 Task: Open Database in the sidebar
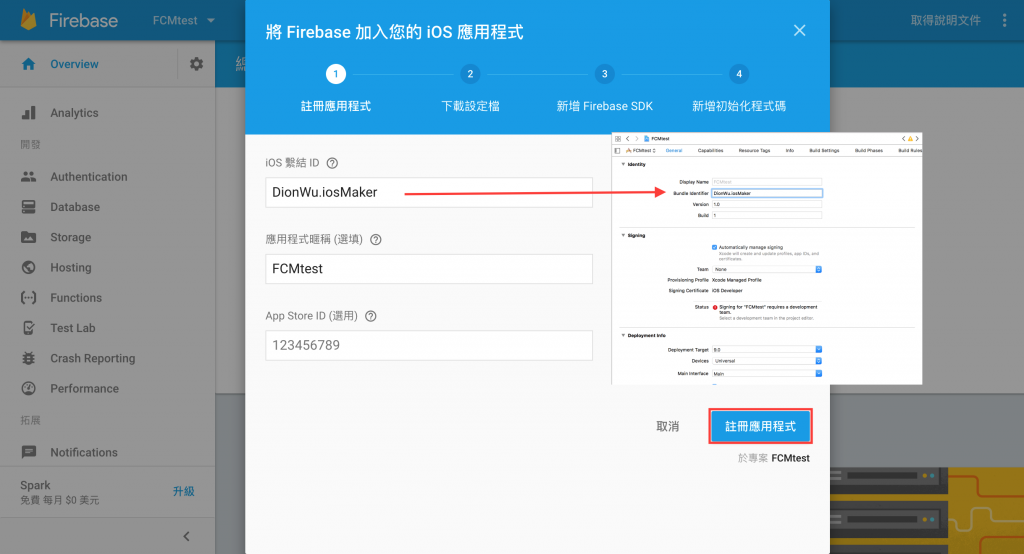click(75, 207)
